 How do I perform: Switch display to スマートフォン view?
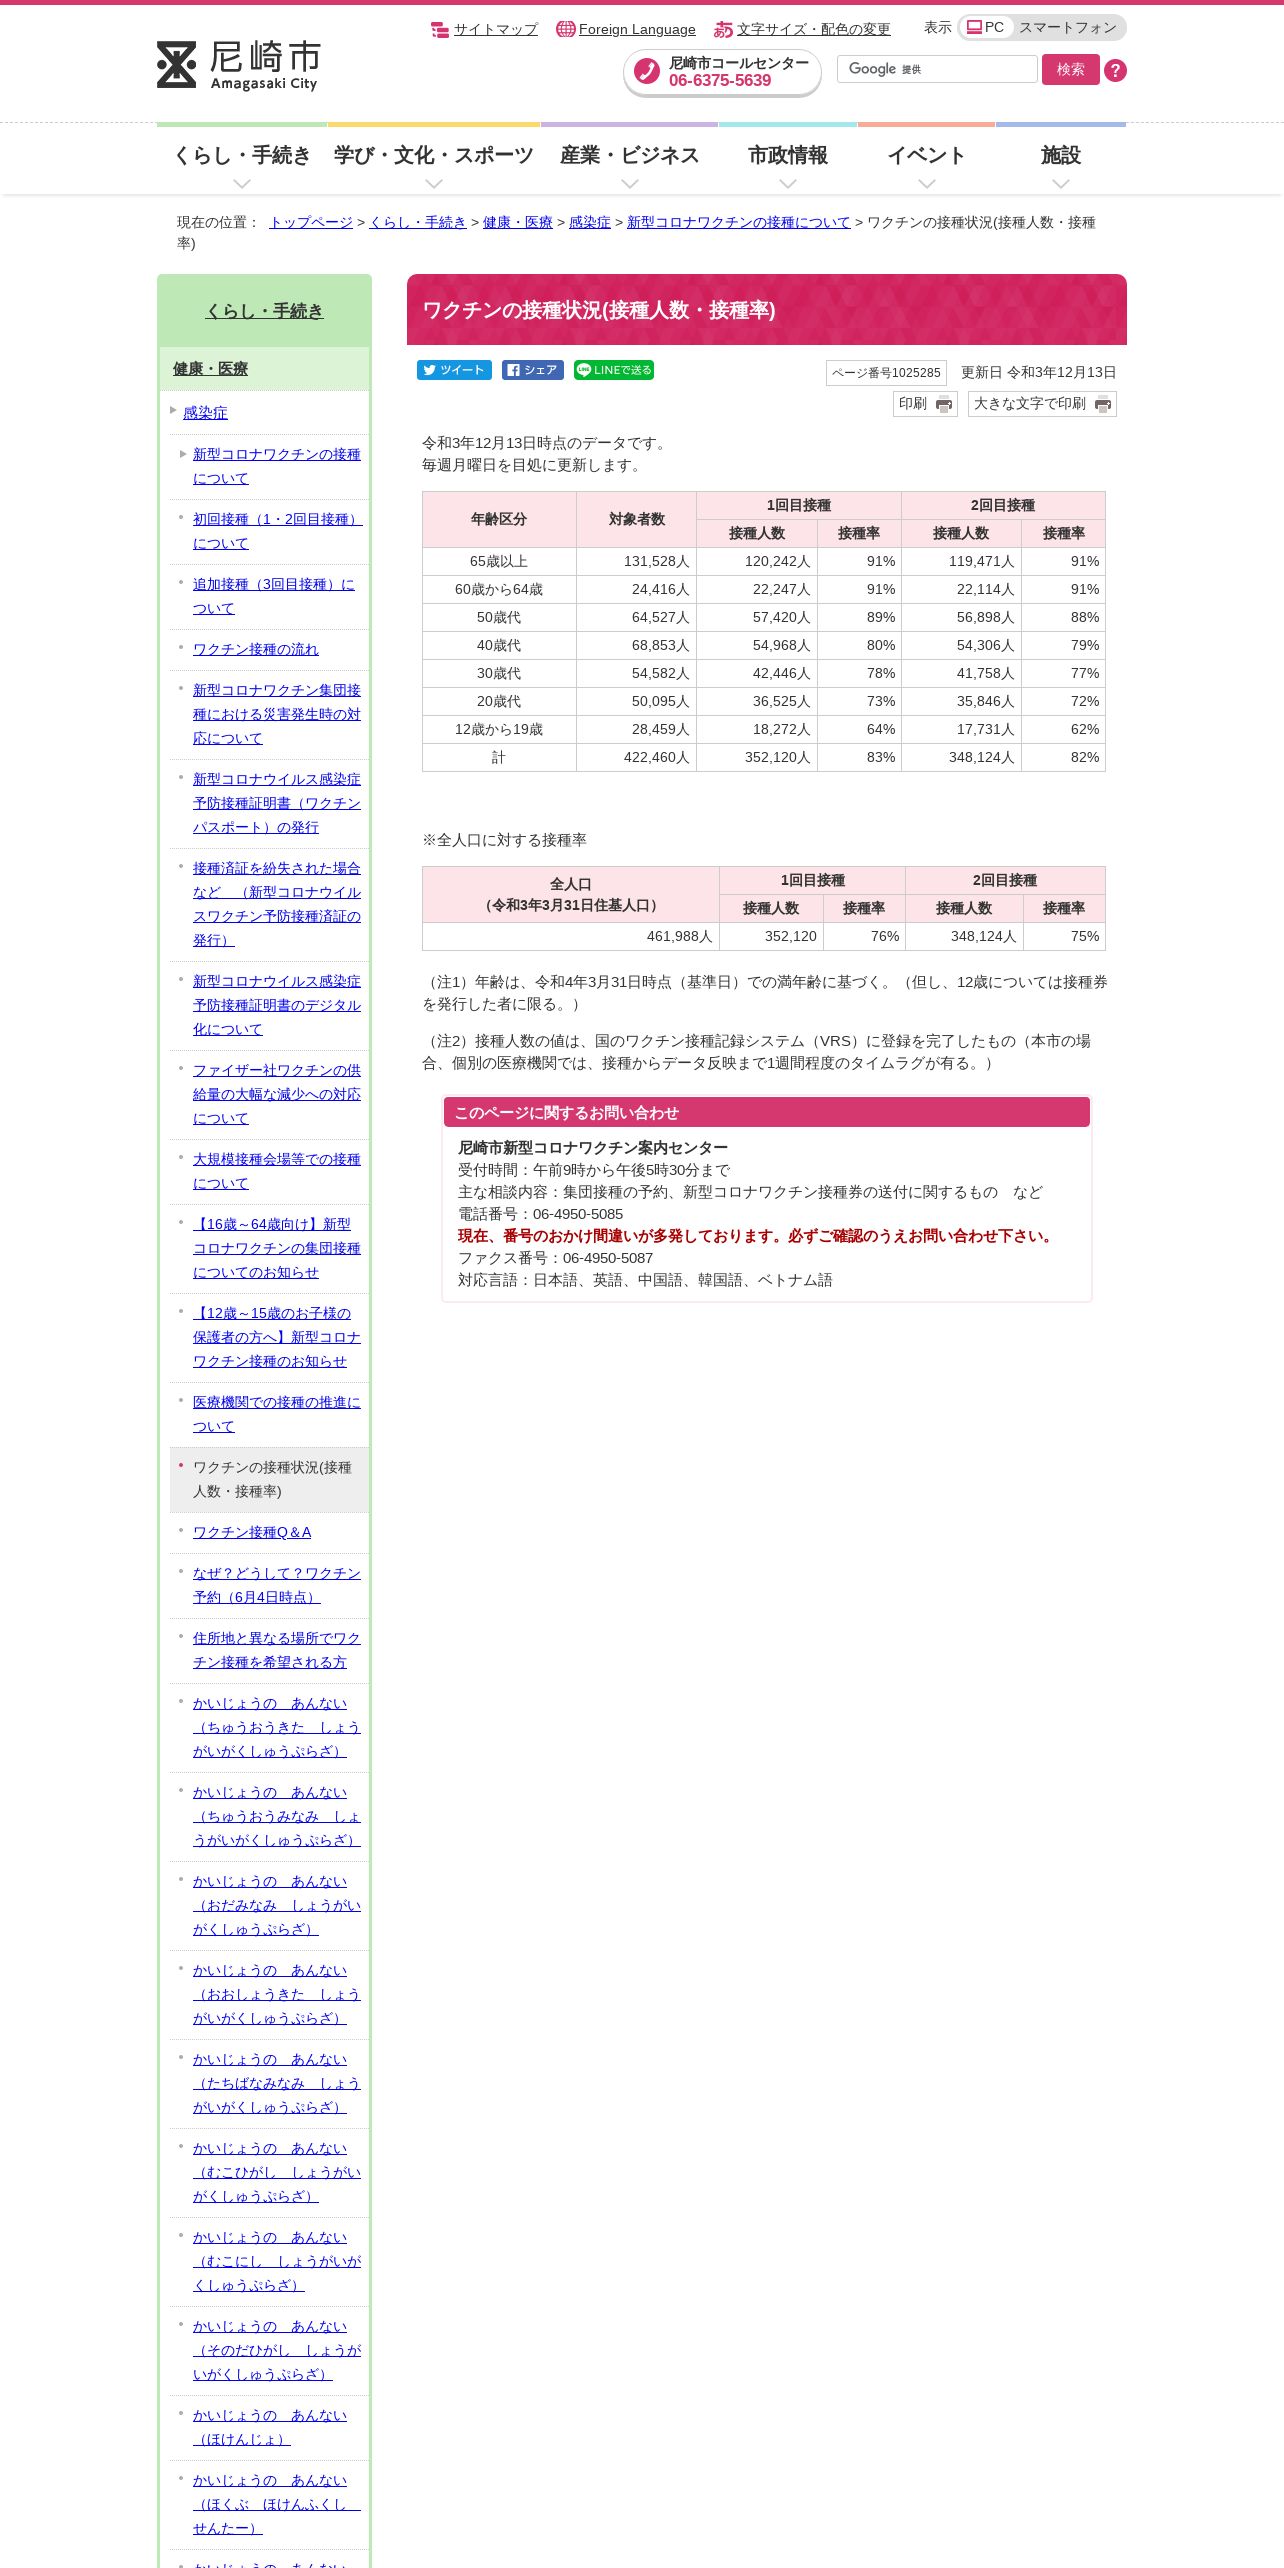tap(1067, 27)
